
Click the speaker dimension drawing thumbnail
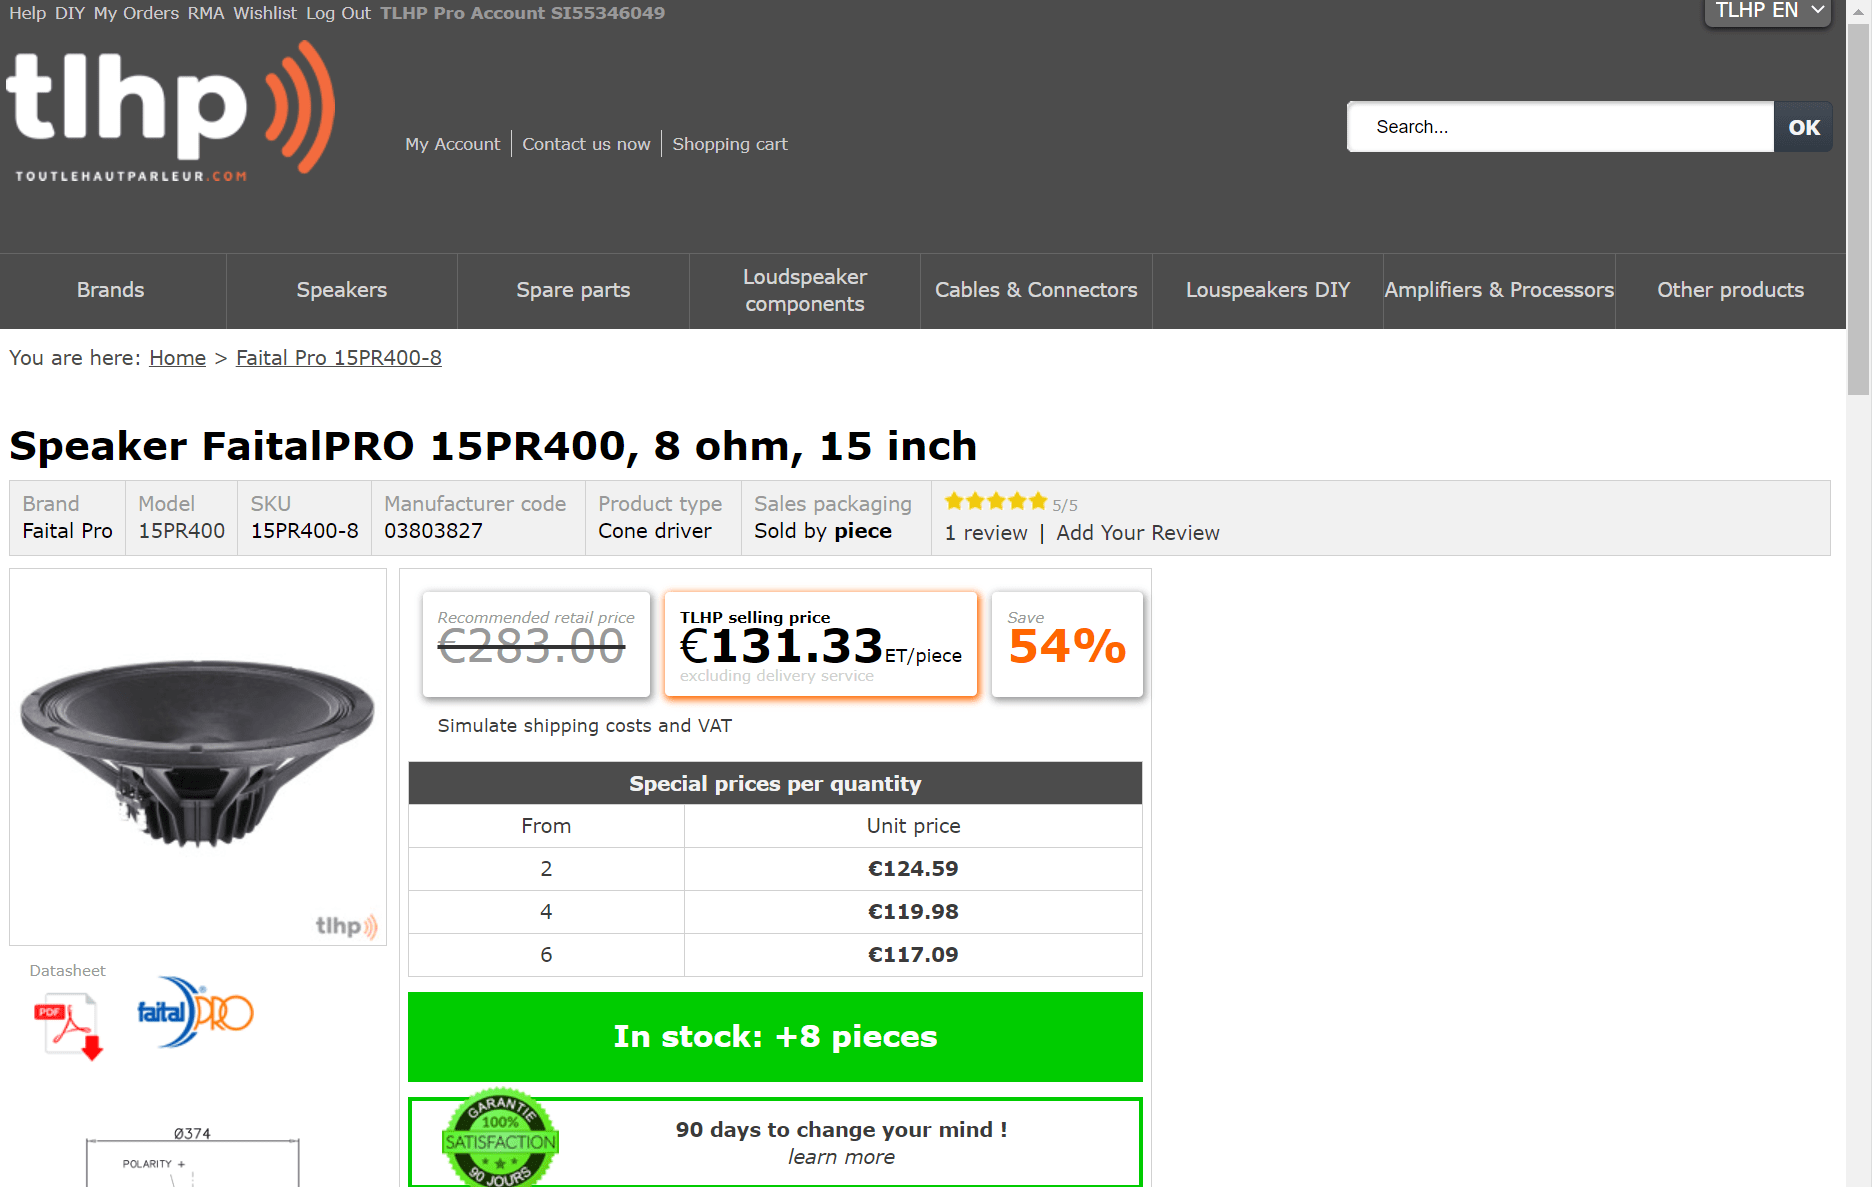coord(193,1157)
